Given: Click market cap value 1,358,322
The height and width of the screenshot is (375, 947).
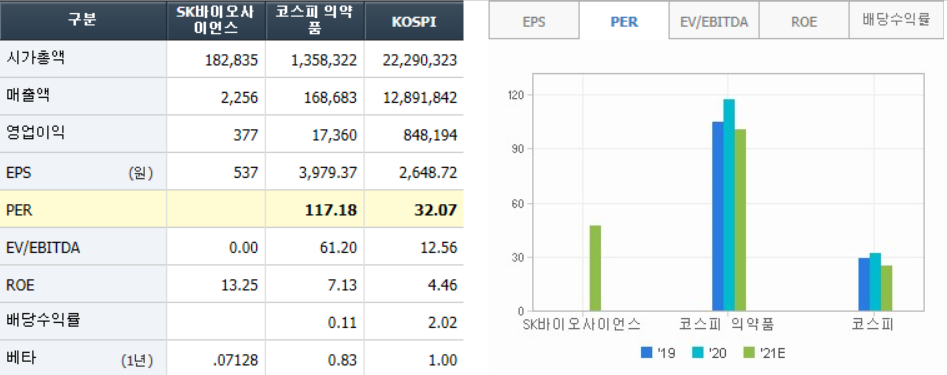Looking at the screenshot, I should (324, 60).
